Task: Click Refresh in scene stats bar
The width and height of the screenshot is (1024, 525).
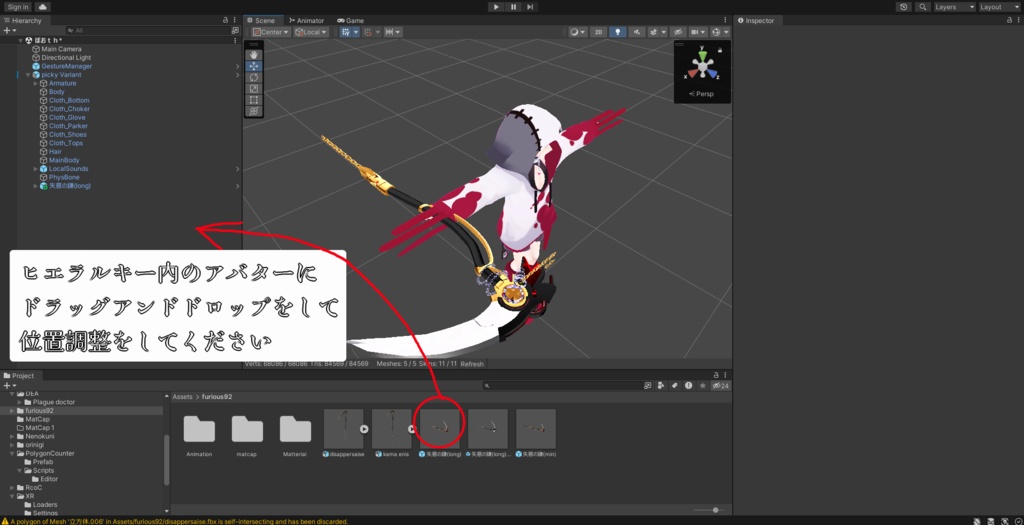Action: click(x=472, y=364)
